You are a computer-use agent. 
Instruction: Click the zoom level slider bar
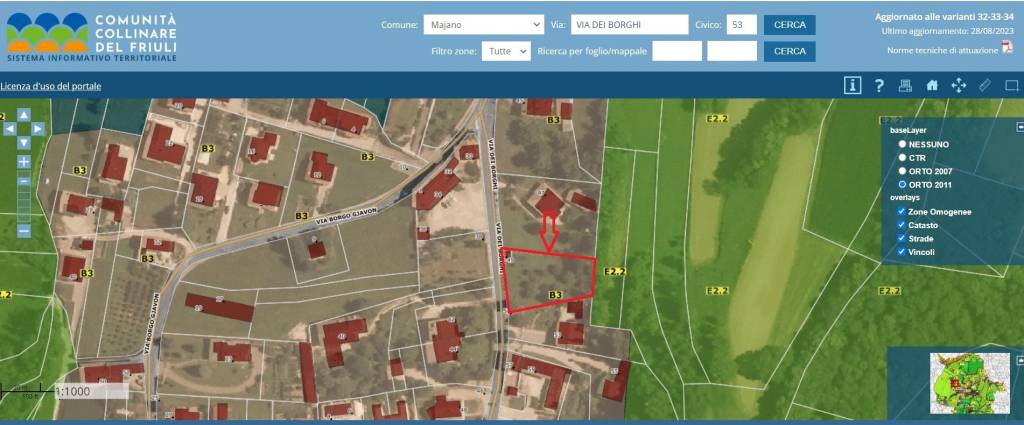point(24,196)
